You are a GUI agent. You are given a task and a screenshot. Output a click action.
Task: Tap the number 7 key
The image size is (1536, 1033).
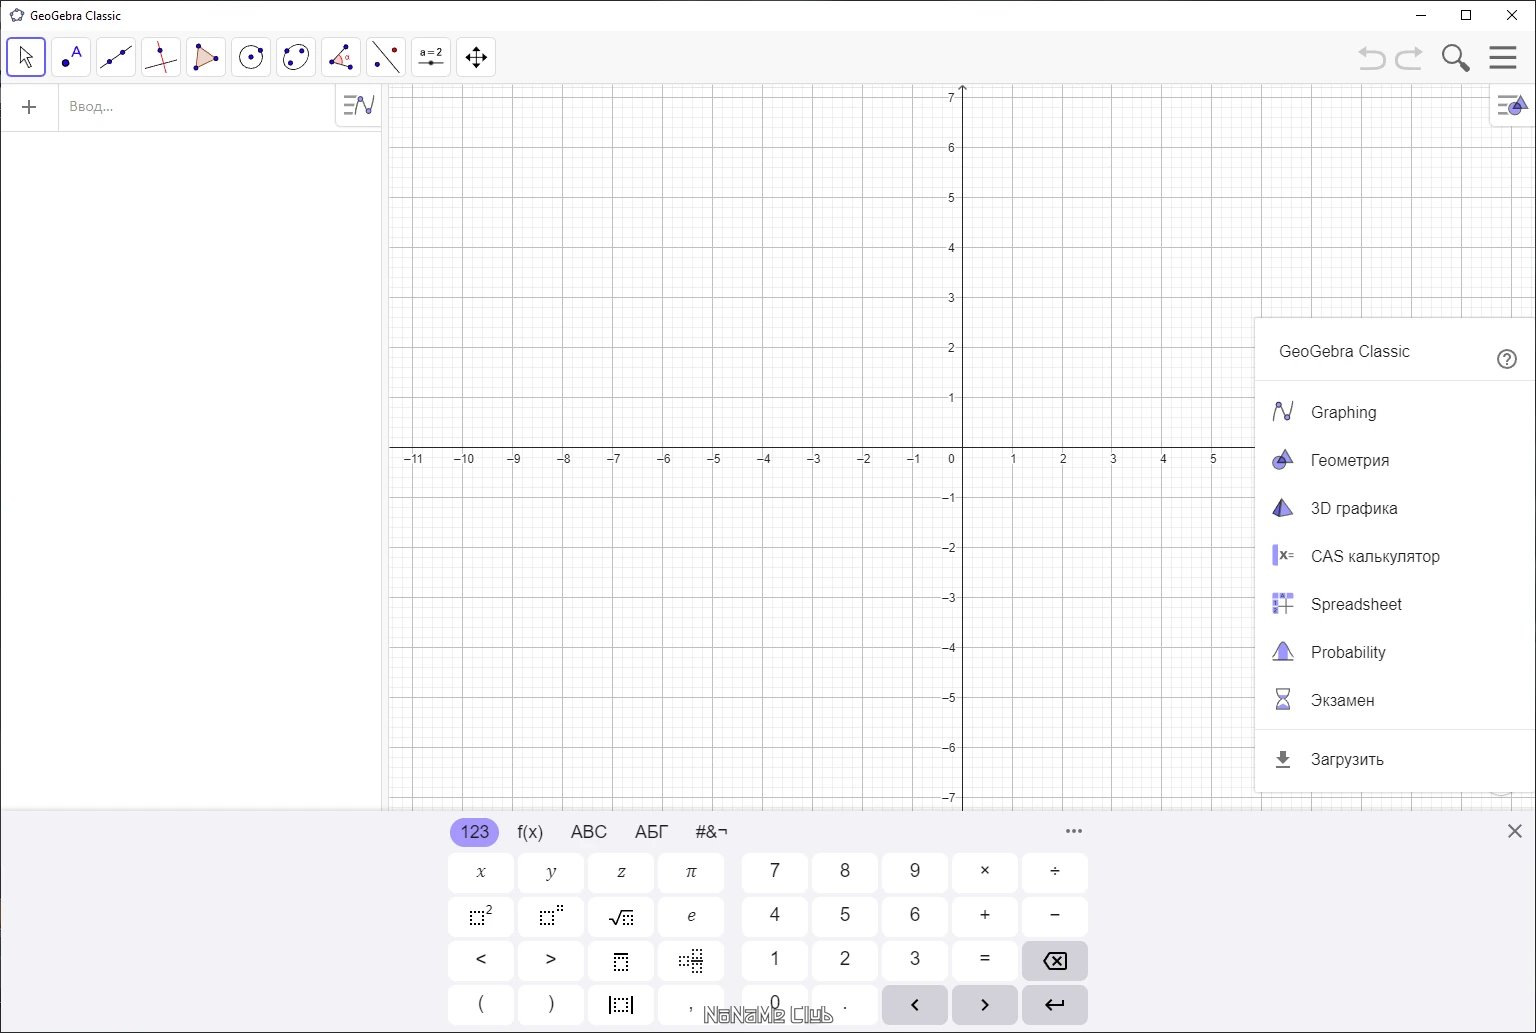(x=775, y=872)
